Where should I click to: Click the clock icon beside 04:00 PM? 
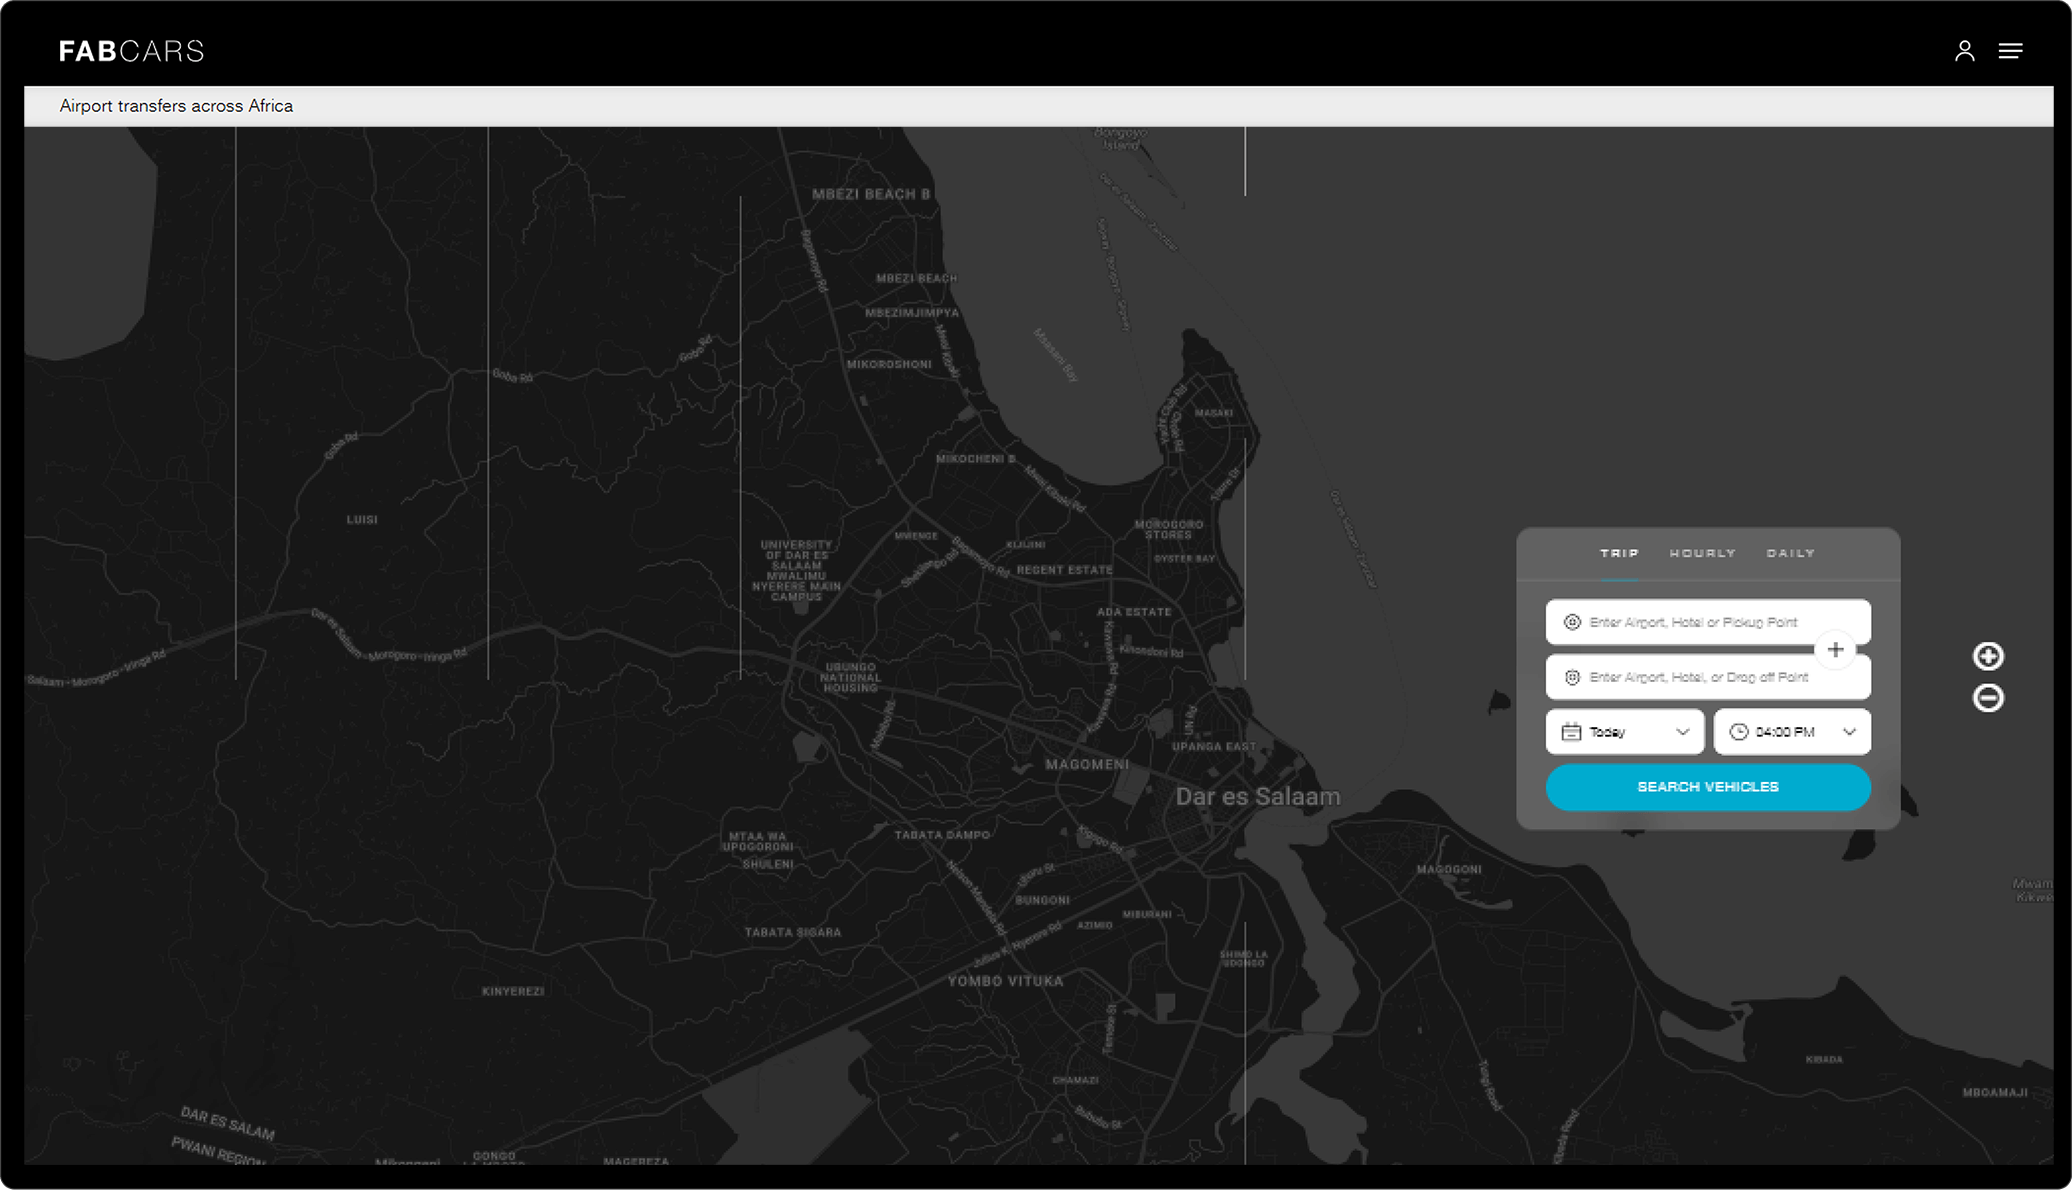[x=1739, y=732]
